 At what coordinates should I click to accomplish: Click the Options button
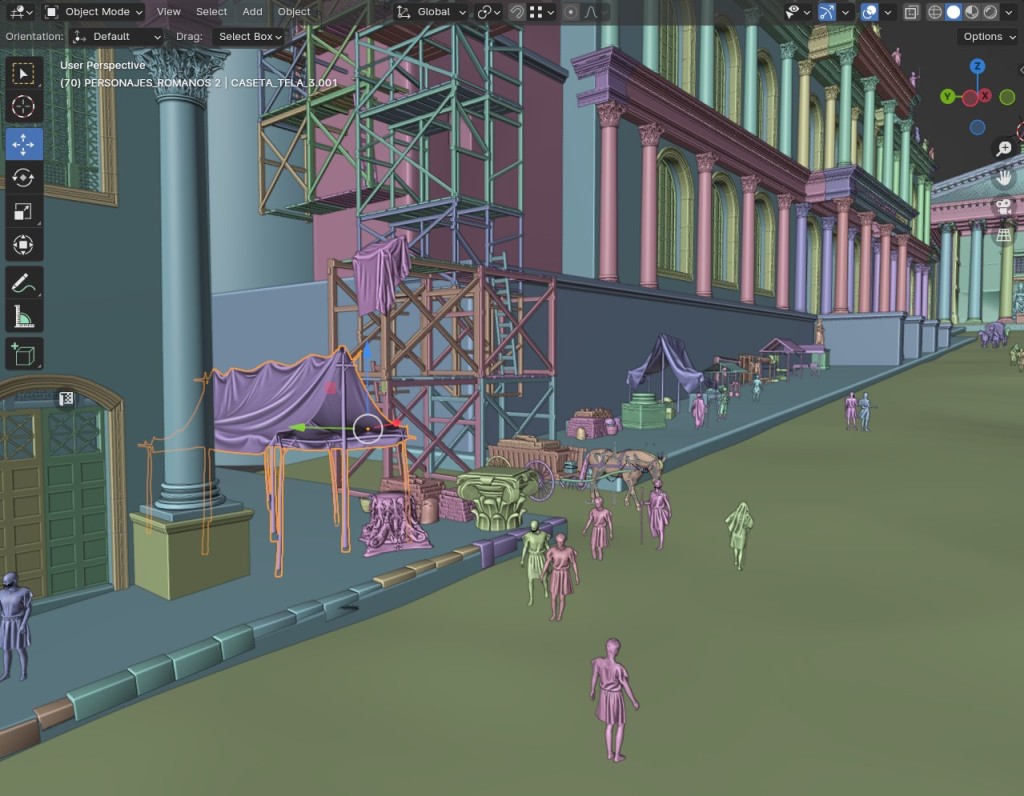click(988, 36)
